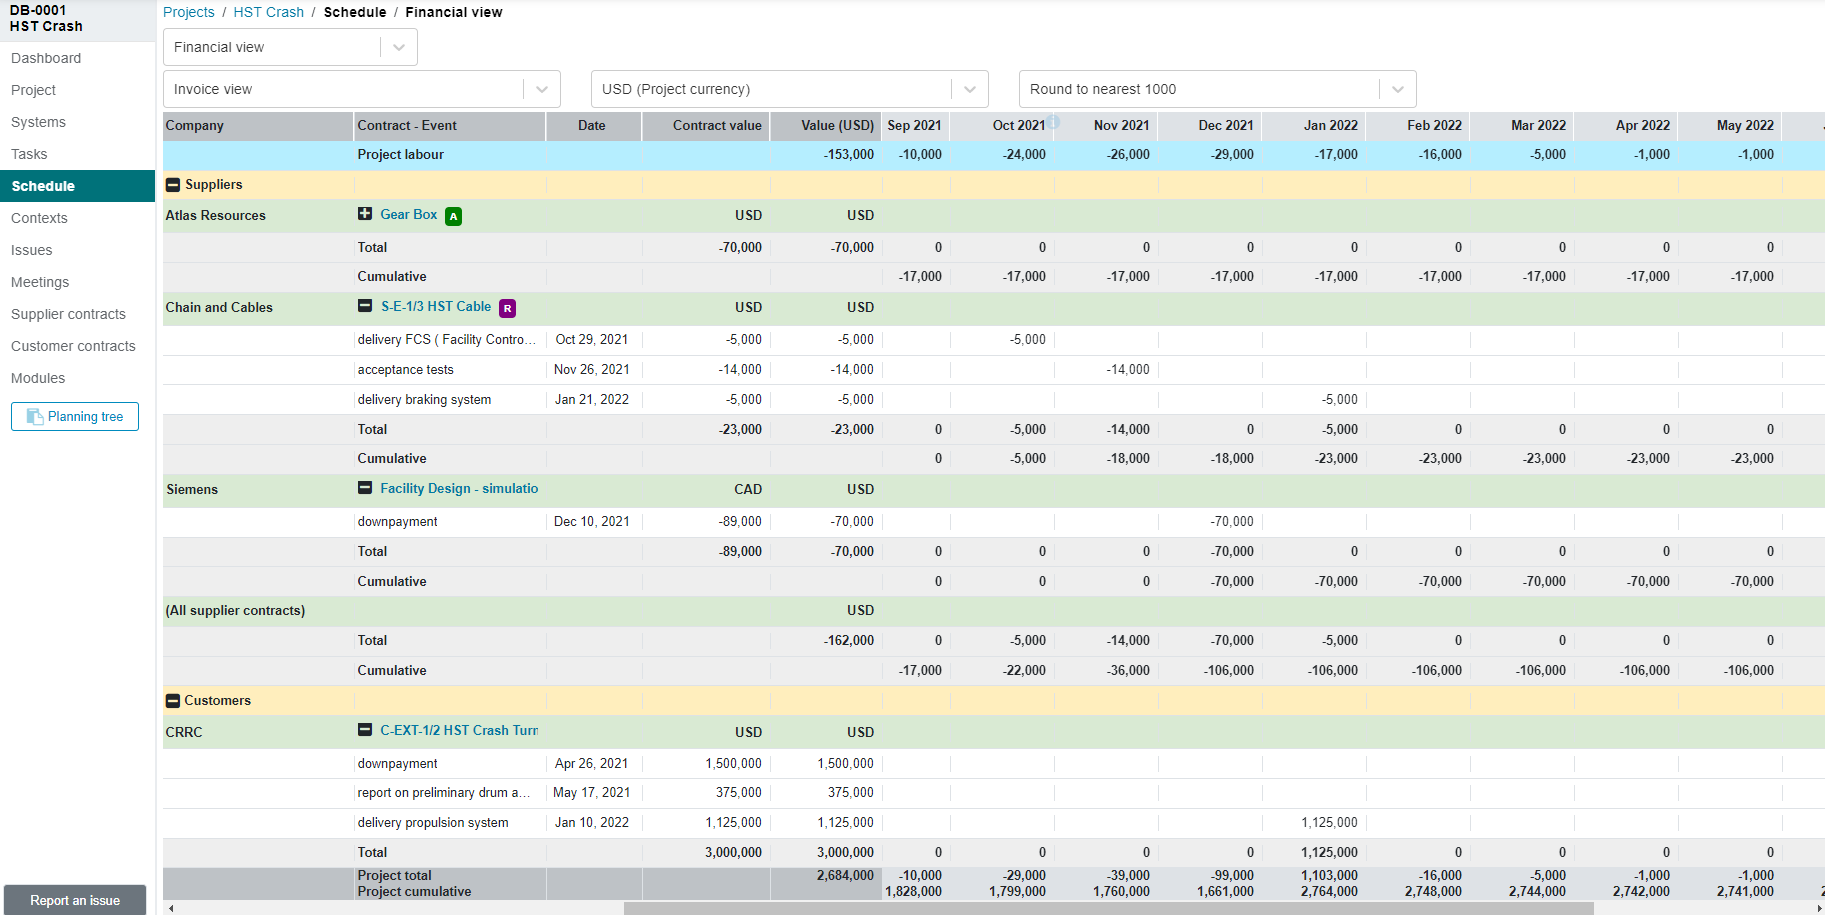Click the green A badge beside Gear Box
Image resolution: width=1825 pixels, height=915 pixels.
pyautogui.click(x=453, y=216)
